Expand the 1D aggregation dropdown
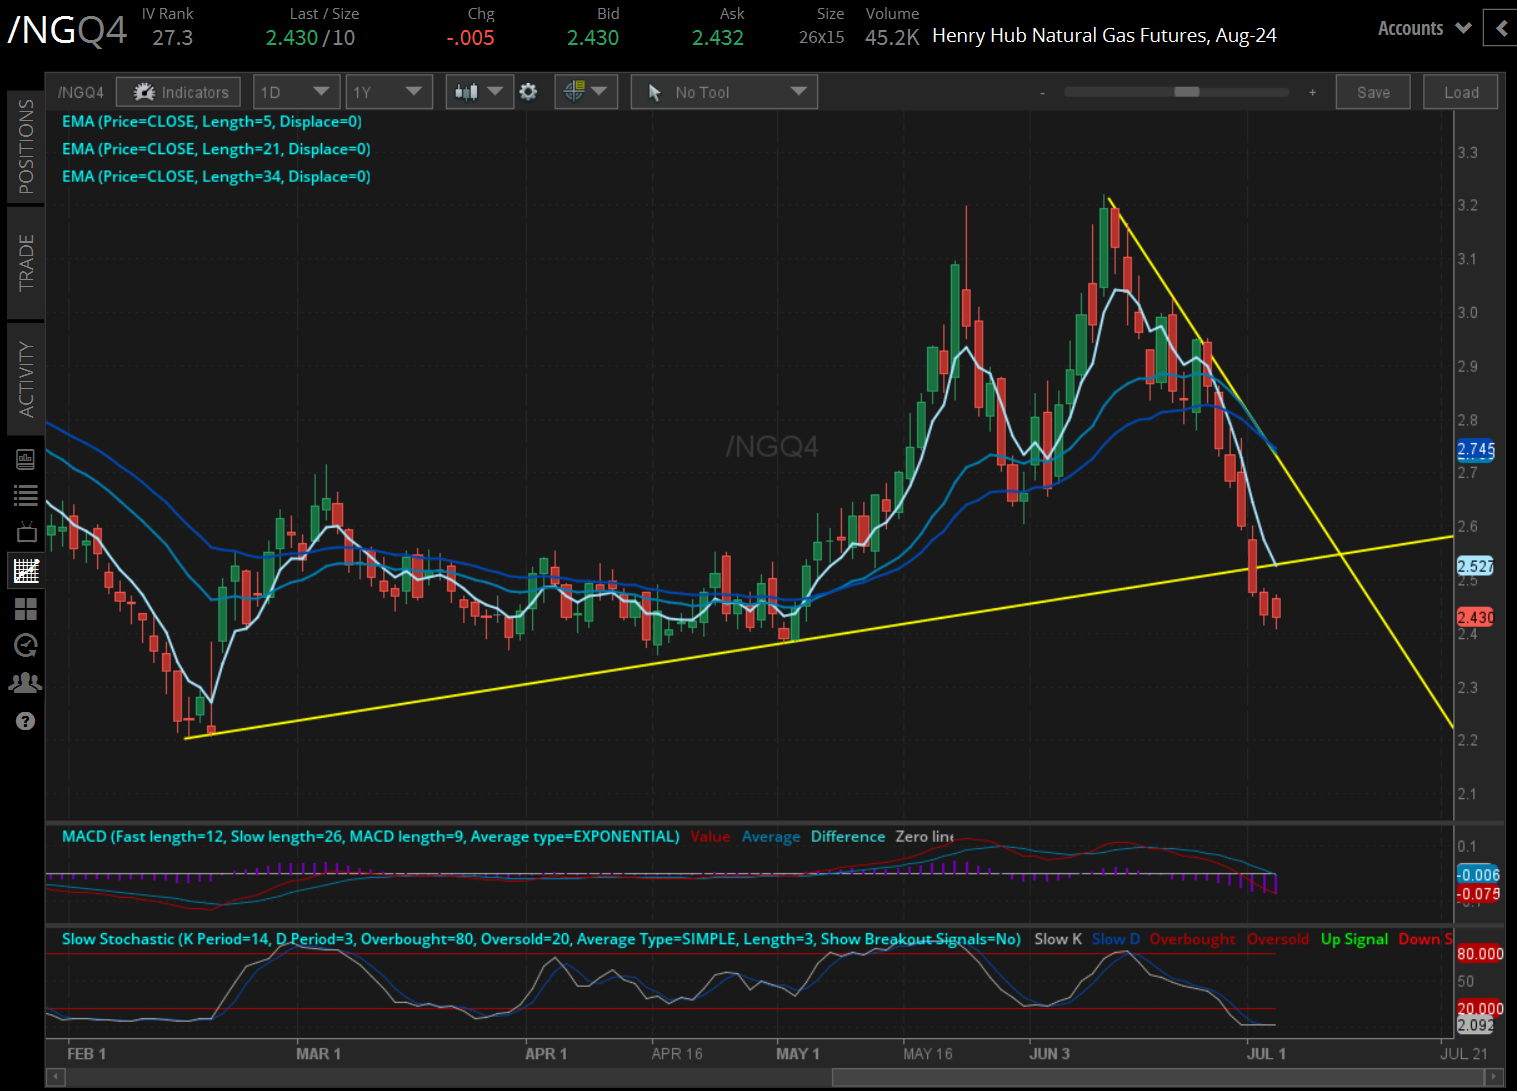The width and height of the screenshot is (1517, 1091). tap(296, 92)
